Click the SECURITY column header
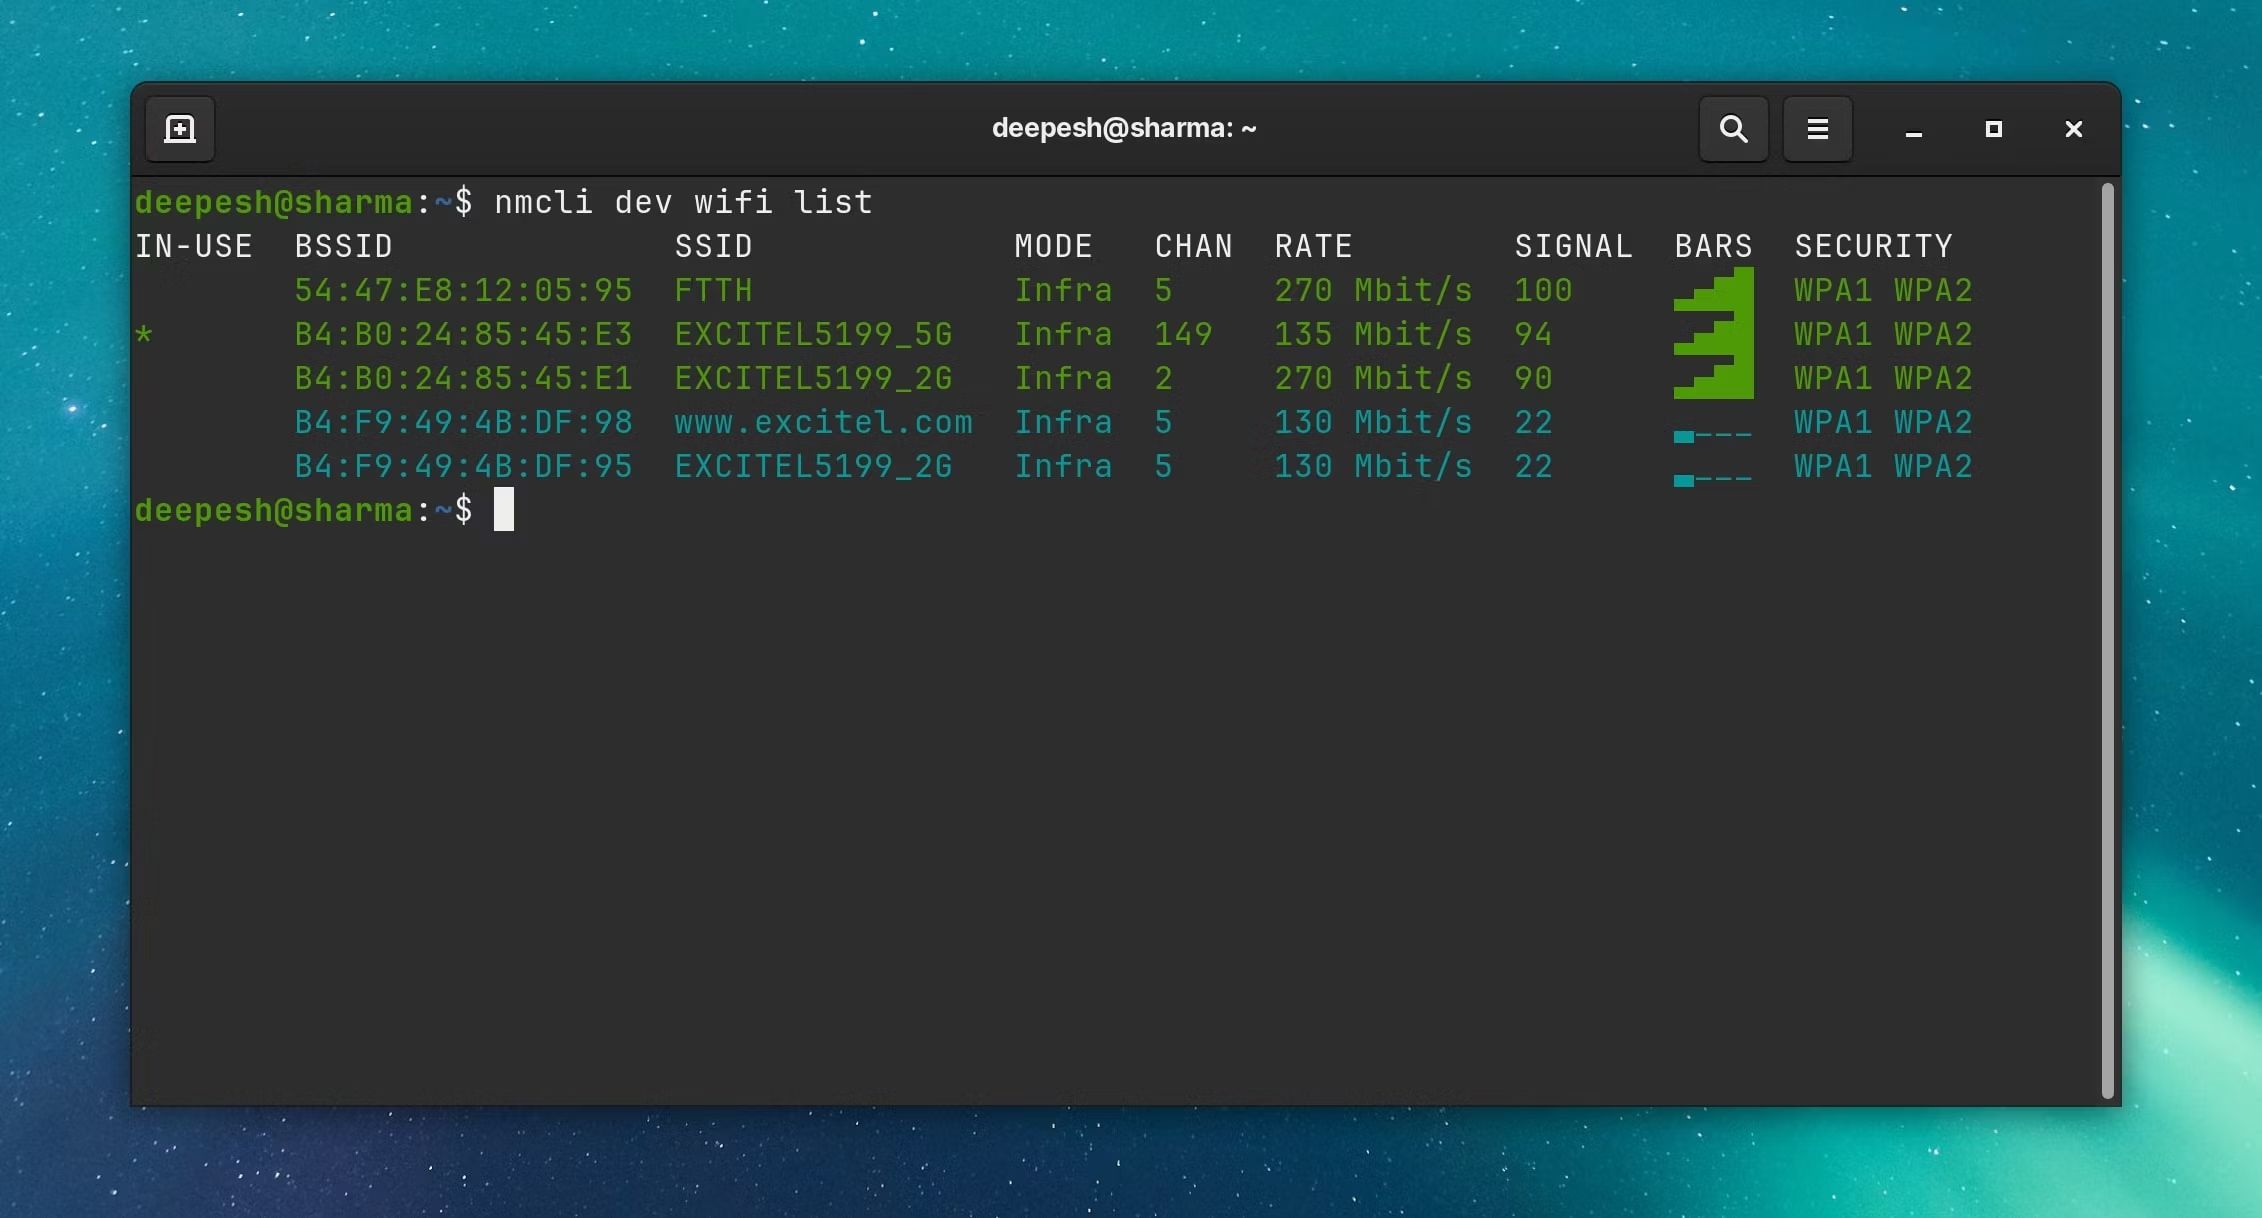Screen dimensions: 2262x1218 coord(1873,246)
